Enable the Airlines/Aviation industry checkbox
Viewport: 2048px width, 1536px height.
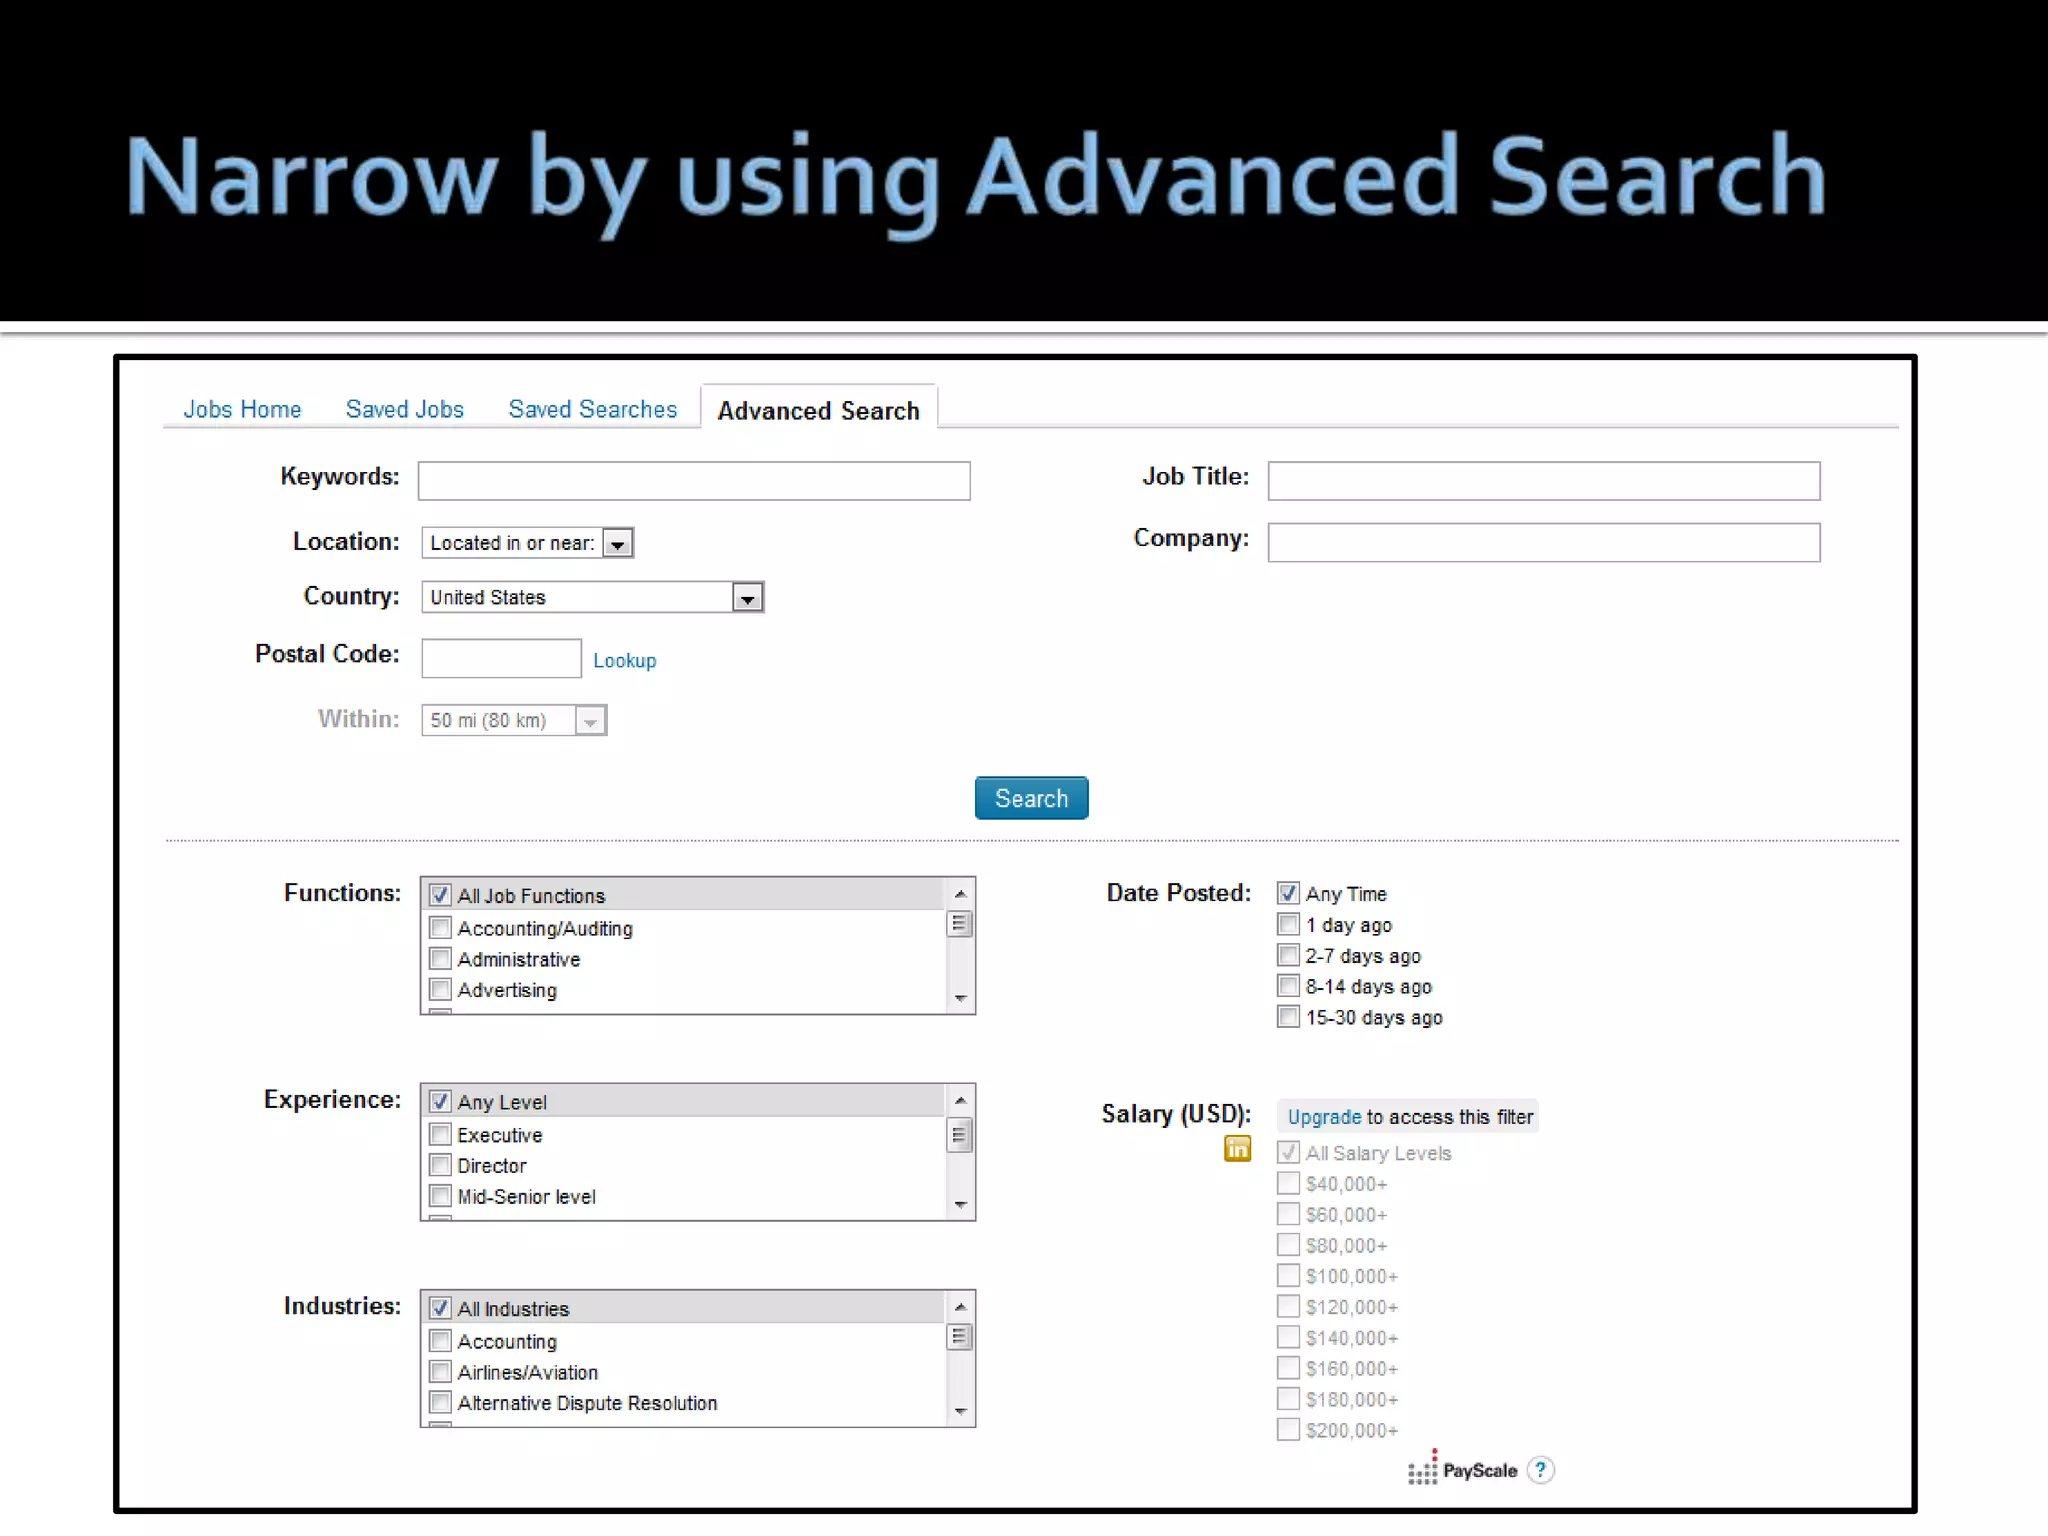tap(440, 1372)
